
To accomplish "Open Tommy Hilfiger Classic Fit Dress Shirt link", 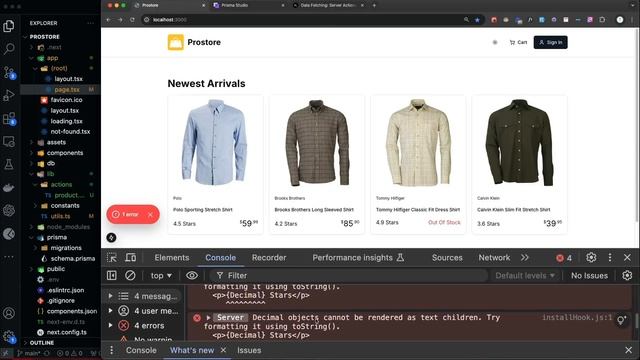I will pos(418,210).
